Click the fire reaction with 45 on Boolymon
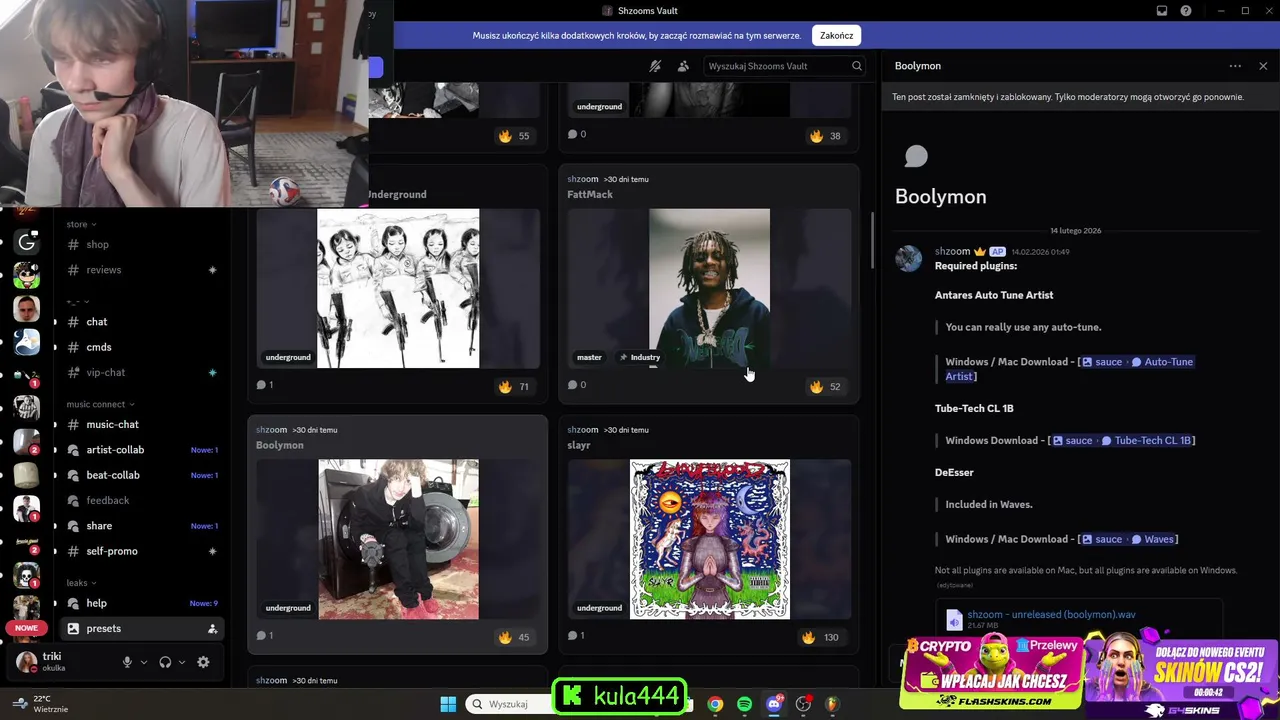1280x720 pixels. point(515,637)
